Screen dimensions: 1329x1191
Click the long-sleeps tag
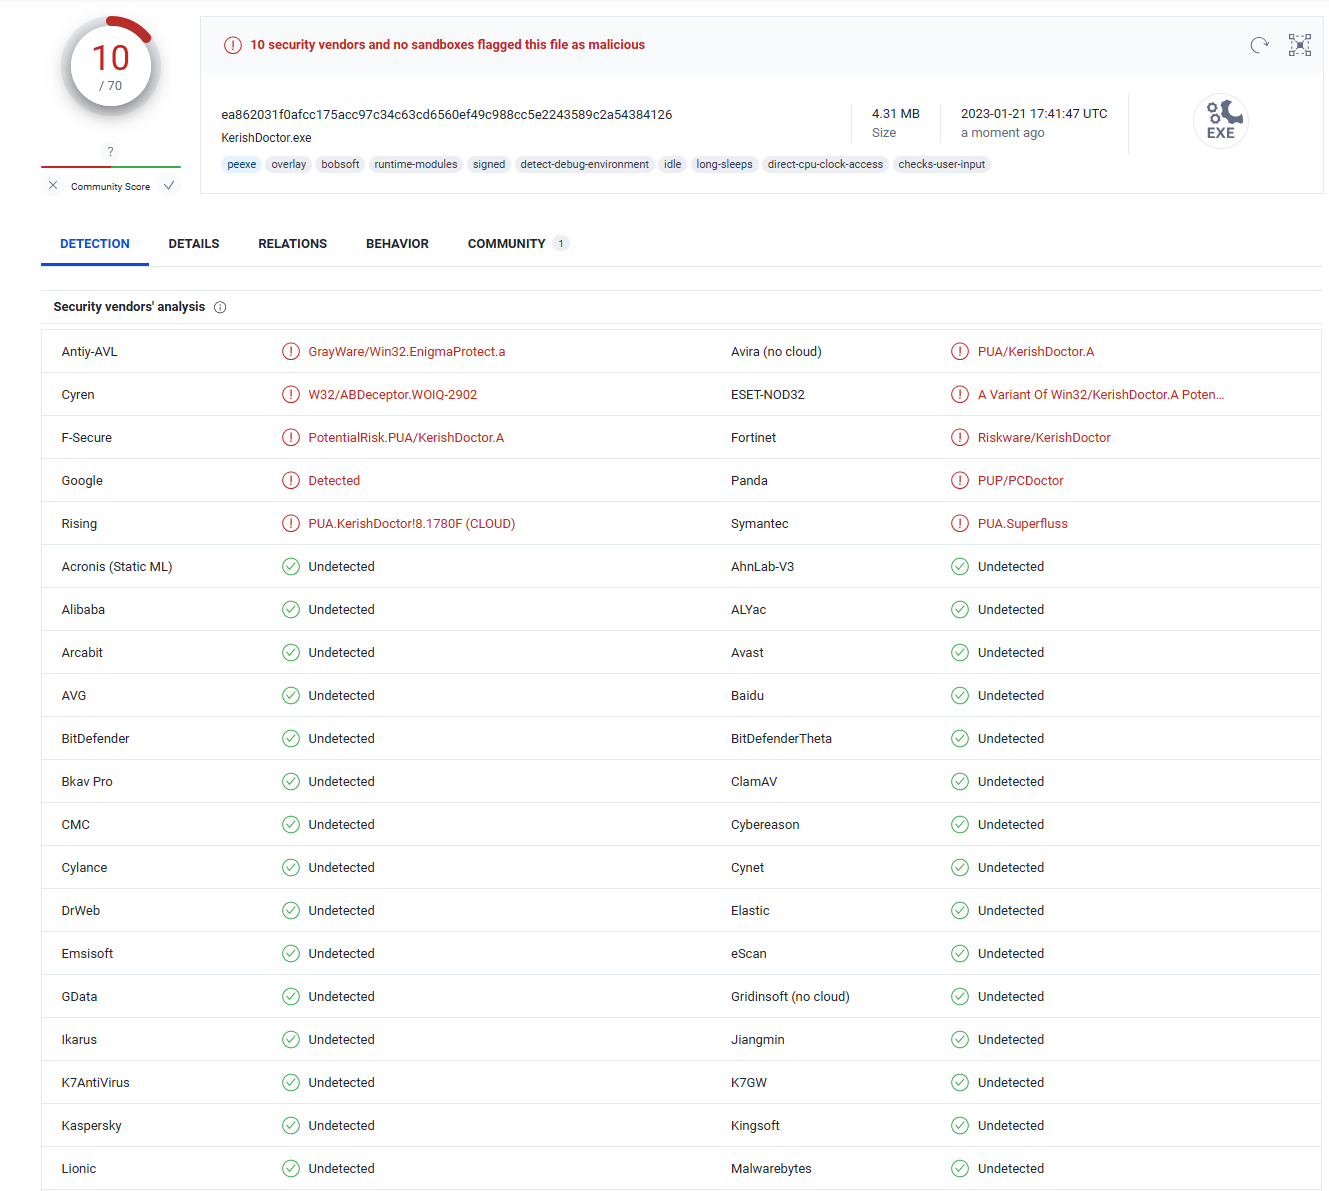[x=725, y=165]
